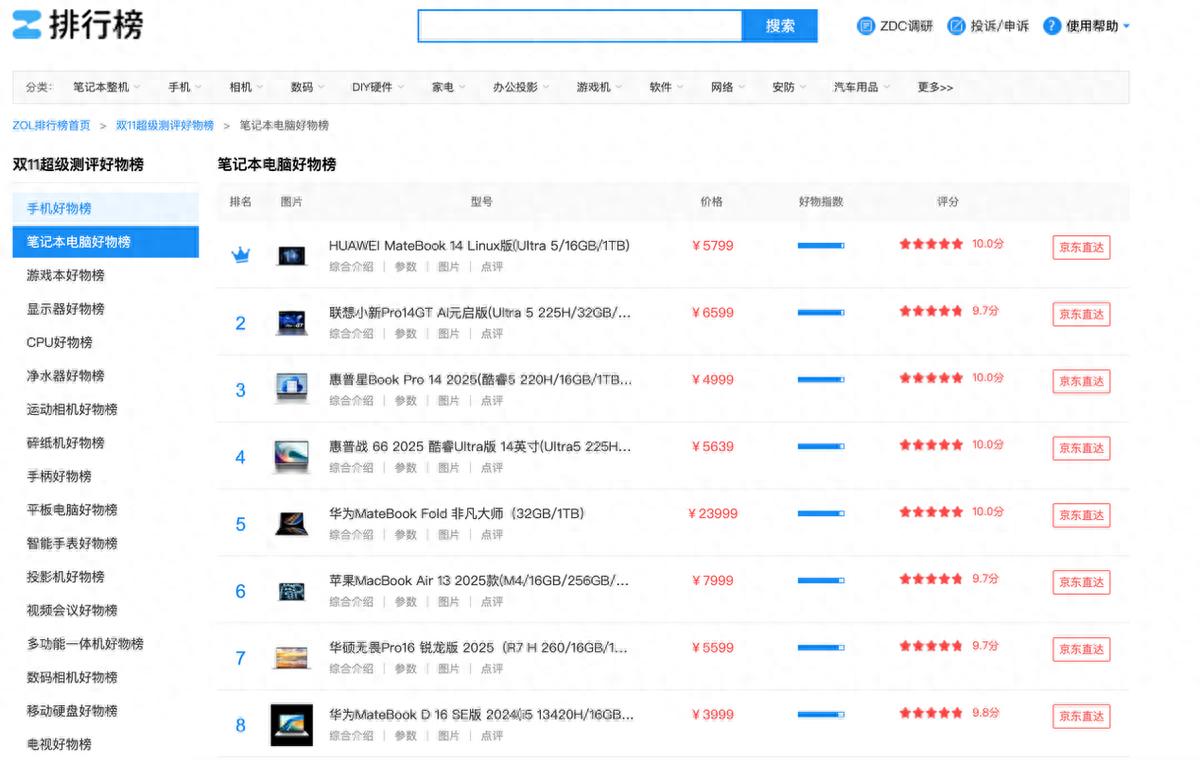Viewport: 1200px width, 760px height.
Task: Click the 使用帮助 question mark icon
Action: pyautogui.click(x=1051, y=26)
